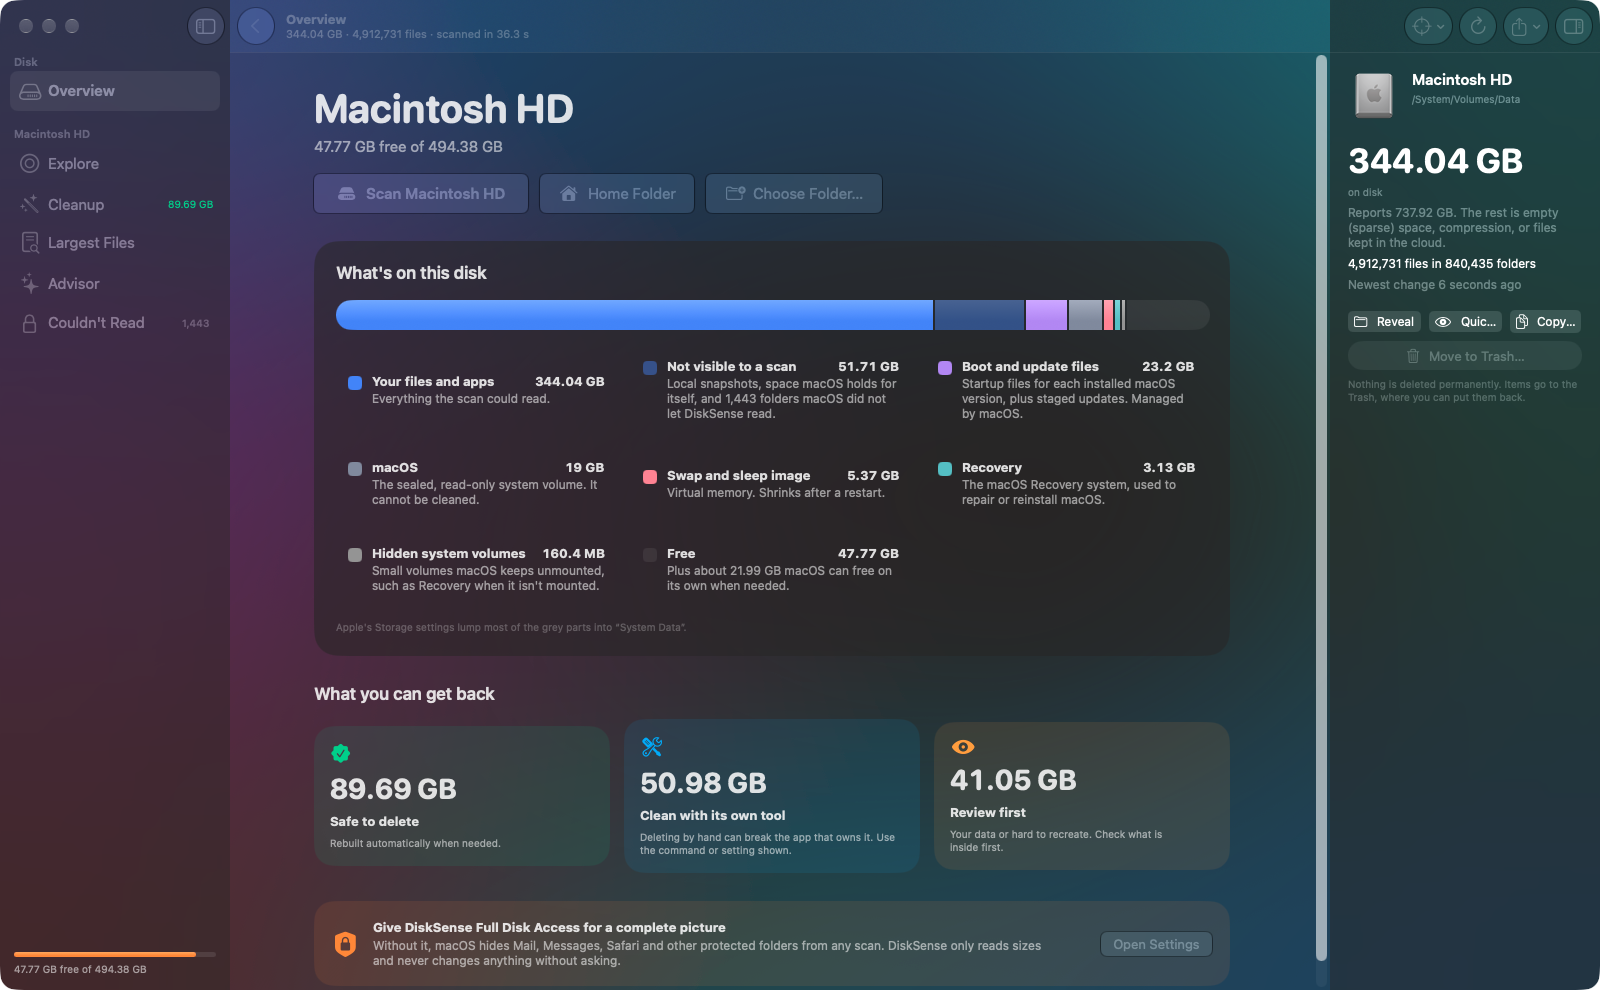The width and height of the screenshot is (1600, 990).
Task: Click the "89.69 GB" figure on the Safe to delete card
Action: 393,789
